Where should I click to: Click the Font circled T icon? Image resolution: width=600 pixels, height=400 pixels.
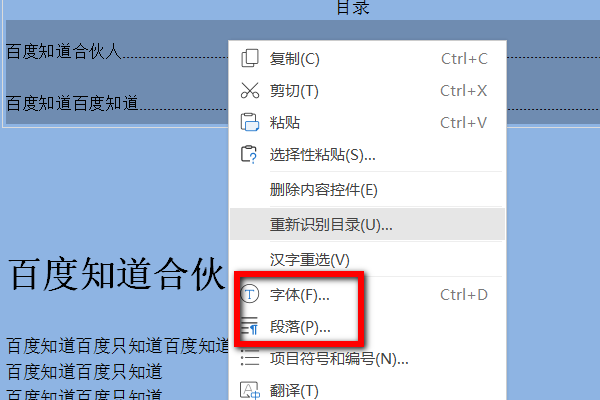(249, 294)
